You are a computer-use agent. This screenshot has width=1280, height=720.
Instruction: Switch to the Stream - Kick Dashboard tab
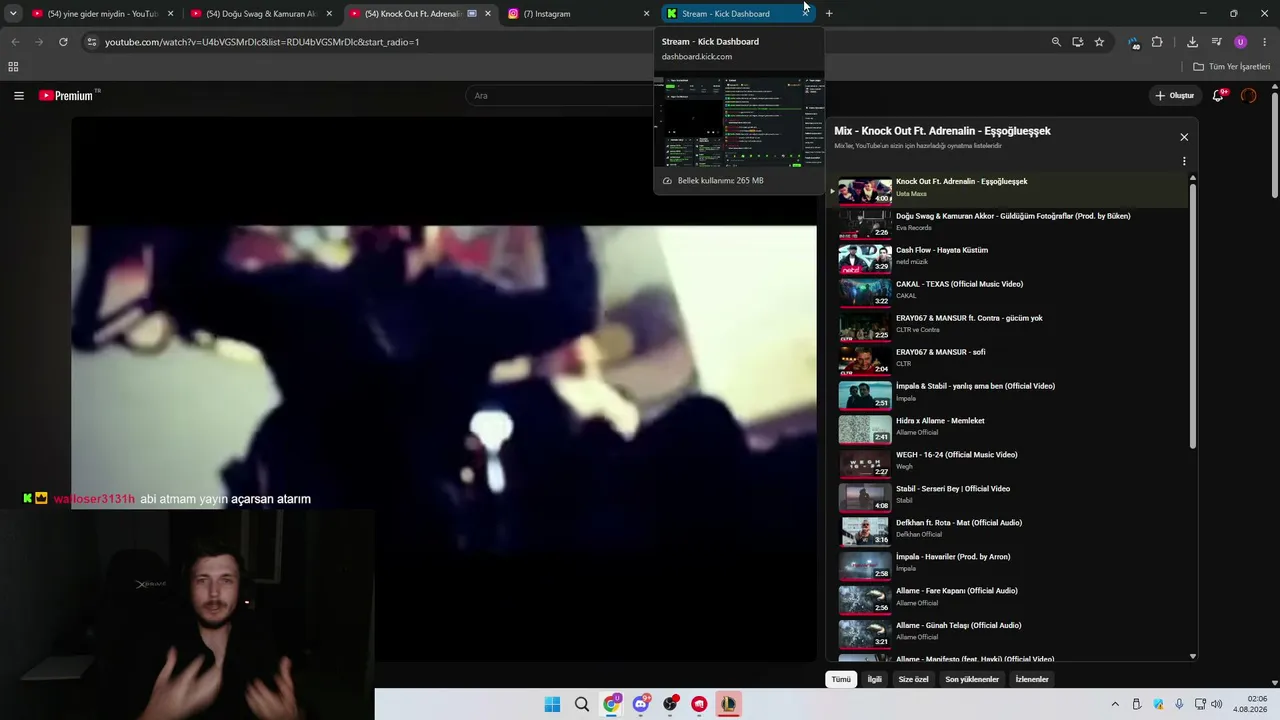click(x=739, y=14)
